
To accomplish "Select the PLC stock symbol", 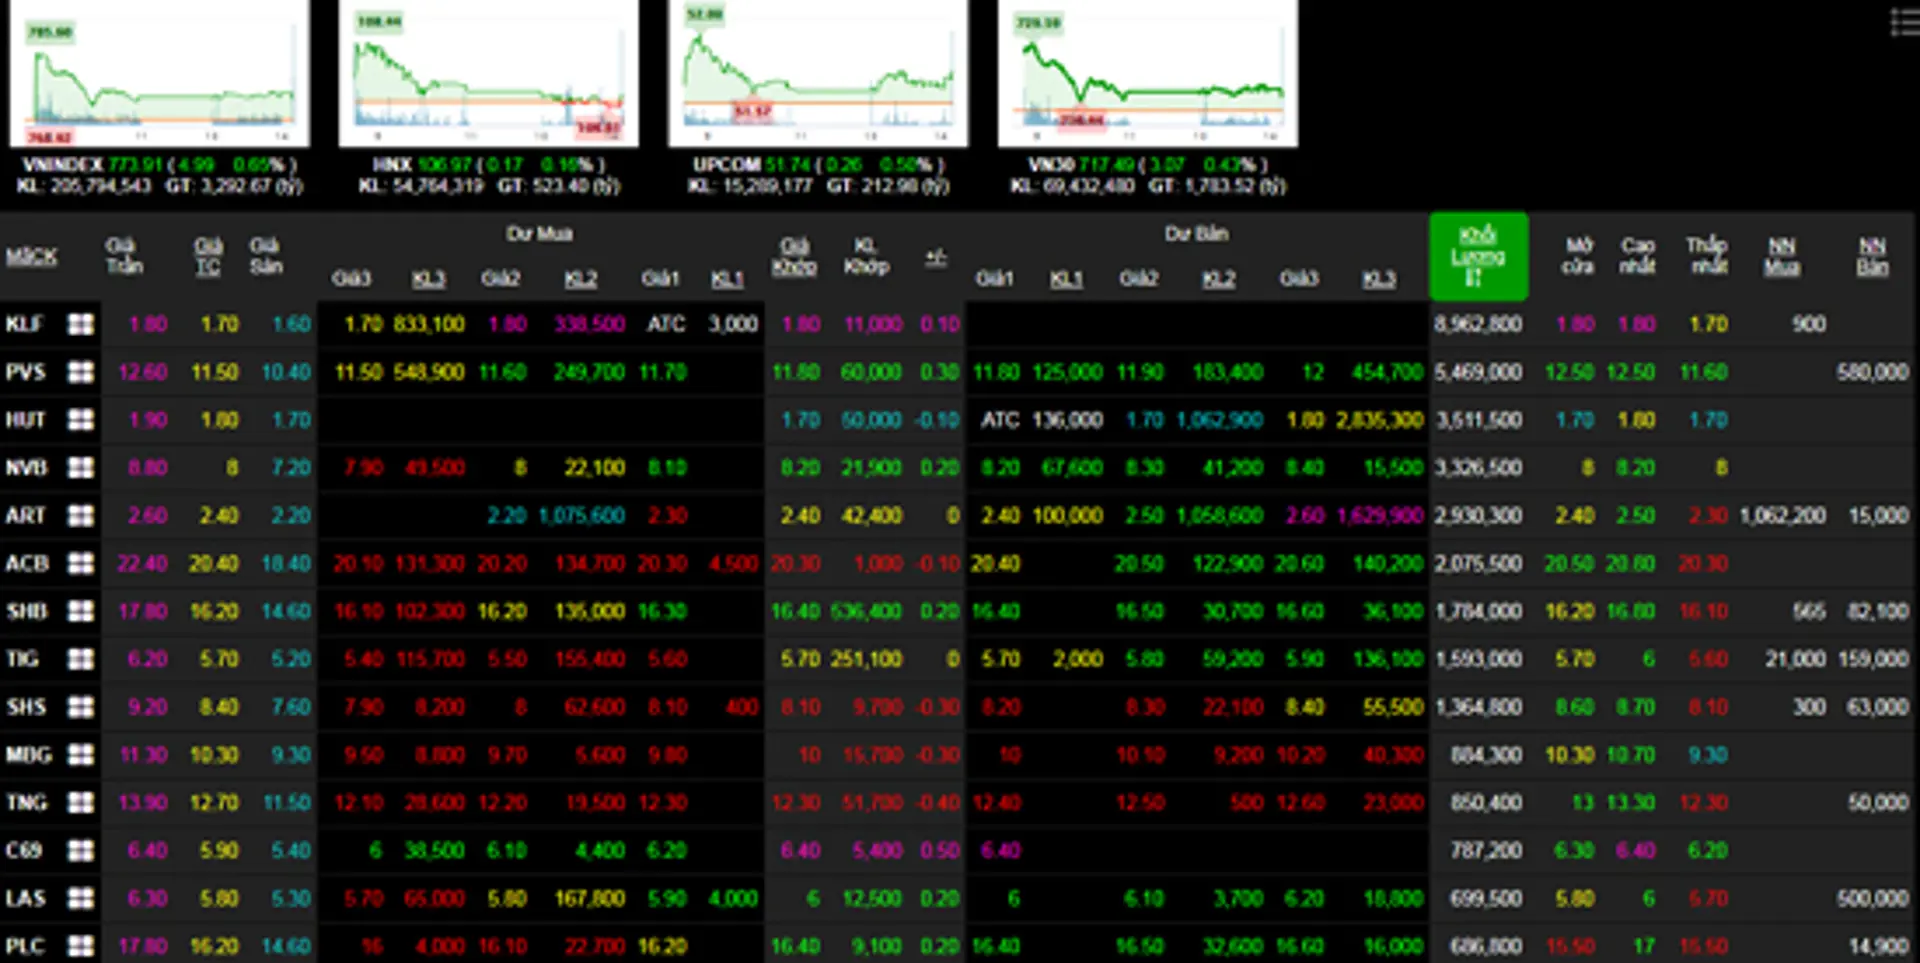I will (26, 945).
